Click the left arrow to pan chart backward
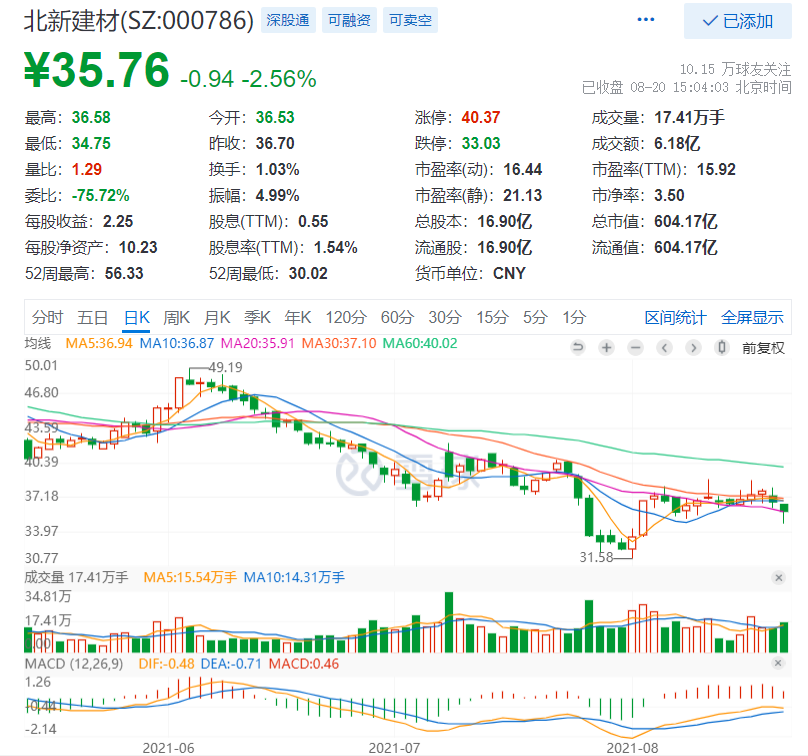This screenshot has width=808, height=756. [666, 348]
